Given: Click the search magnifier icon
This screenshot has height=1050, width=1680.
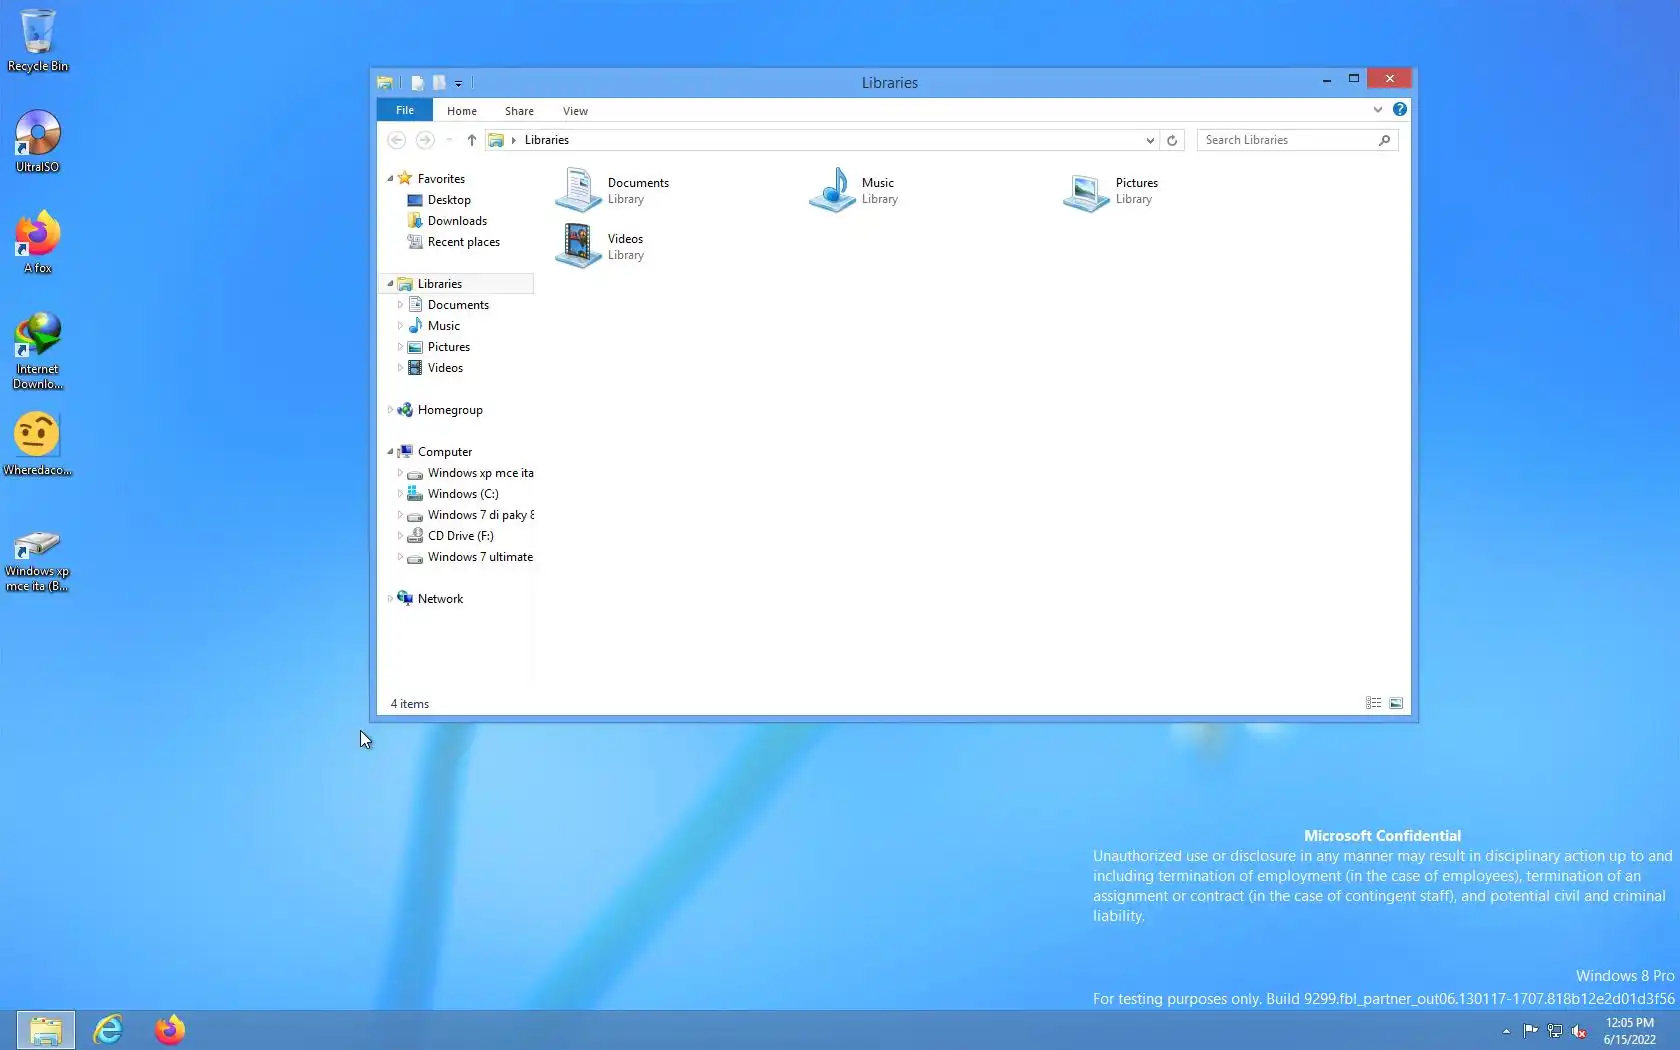Looking at the screenshot, I should coord(1385,140).
